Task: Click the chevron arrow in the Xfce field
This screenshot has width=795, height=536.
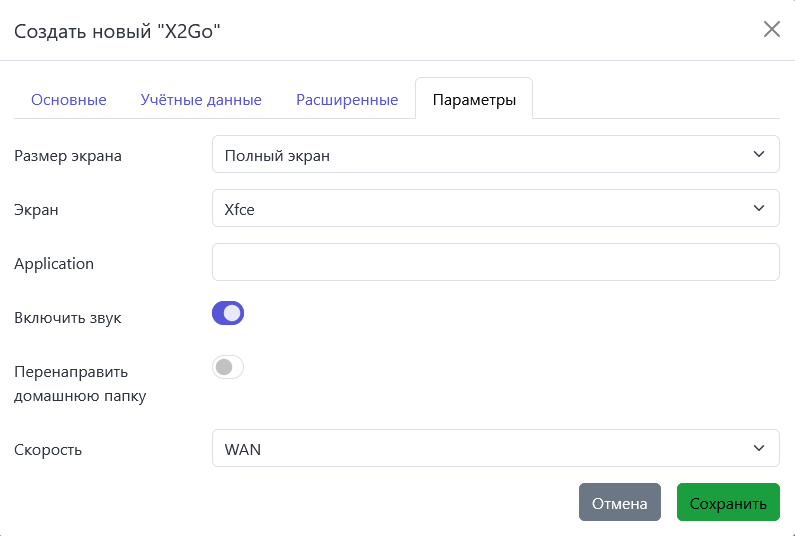Action: tap(758, 209)
